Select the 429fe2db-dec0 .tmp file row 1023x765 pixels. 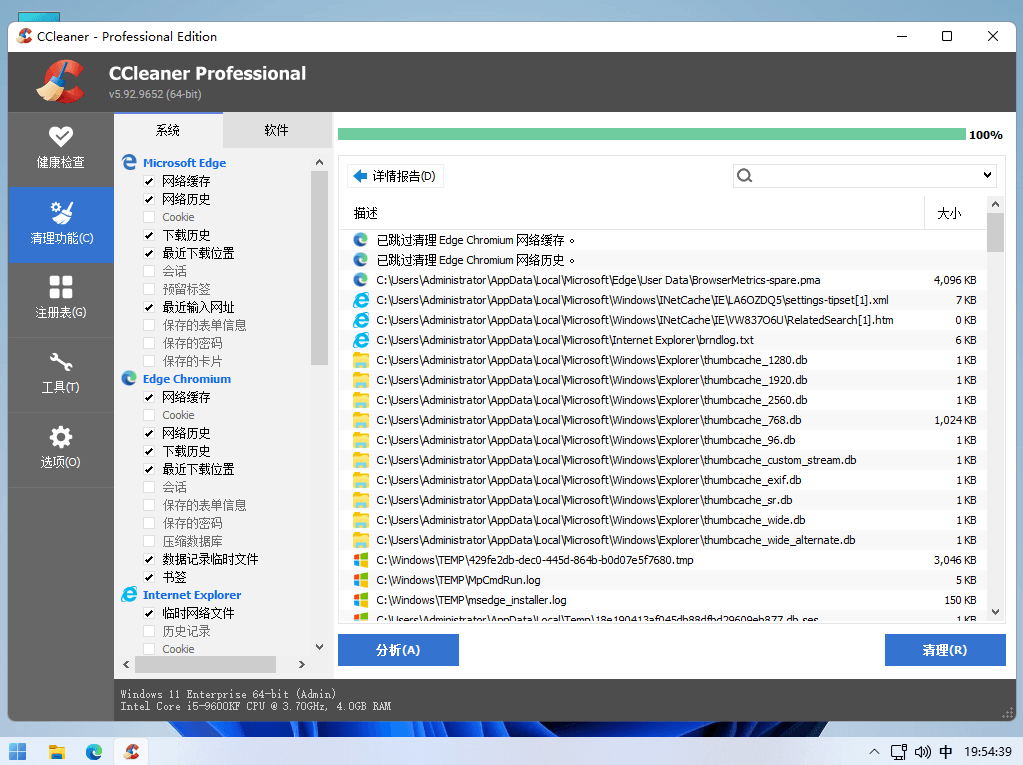click(662, 560)
